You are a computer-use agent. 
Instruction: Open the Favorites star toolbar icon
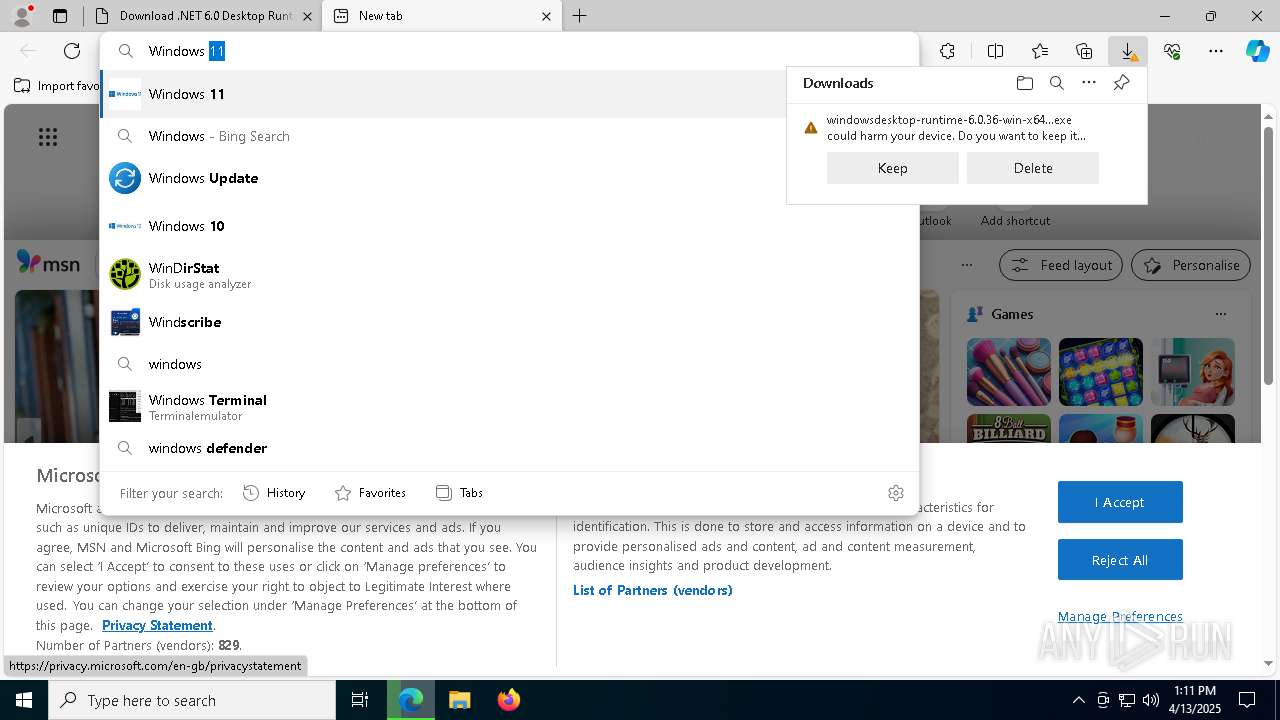[1040, 51]
